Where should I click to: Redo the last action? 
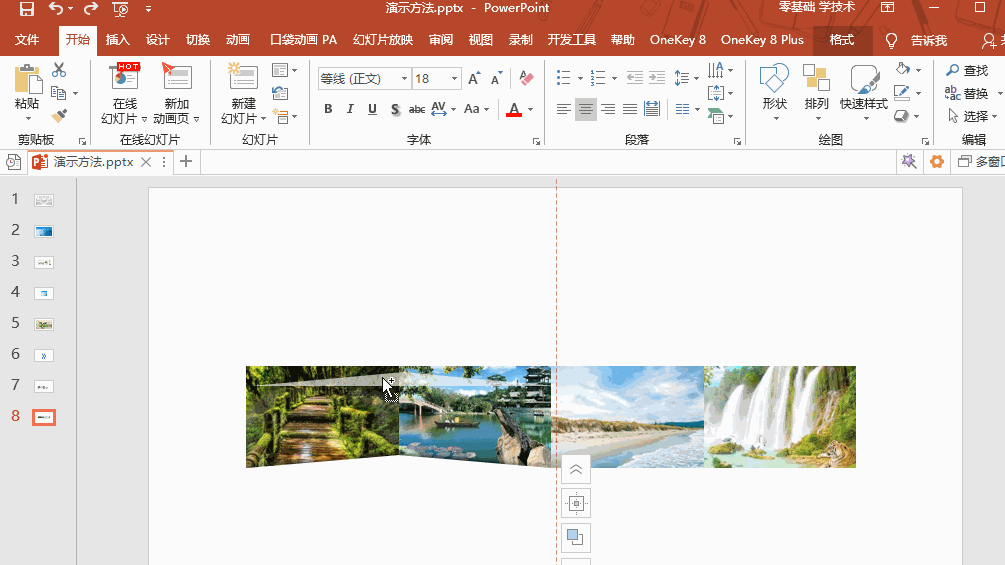click(x=91, y=9)
